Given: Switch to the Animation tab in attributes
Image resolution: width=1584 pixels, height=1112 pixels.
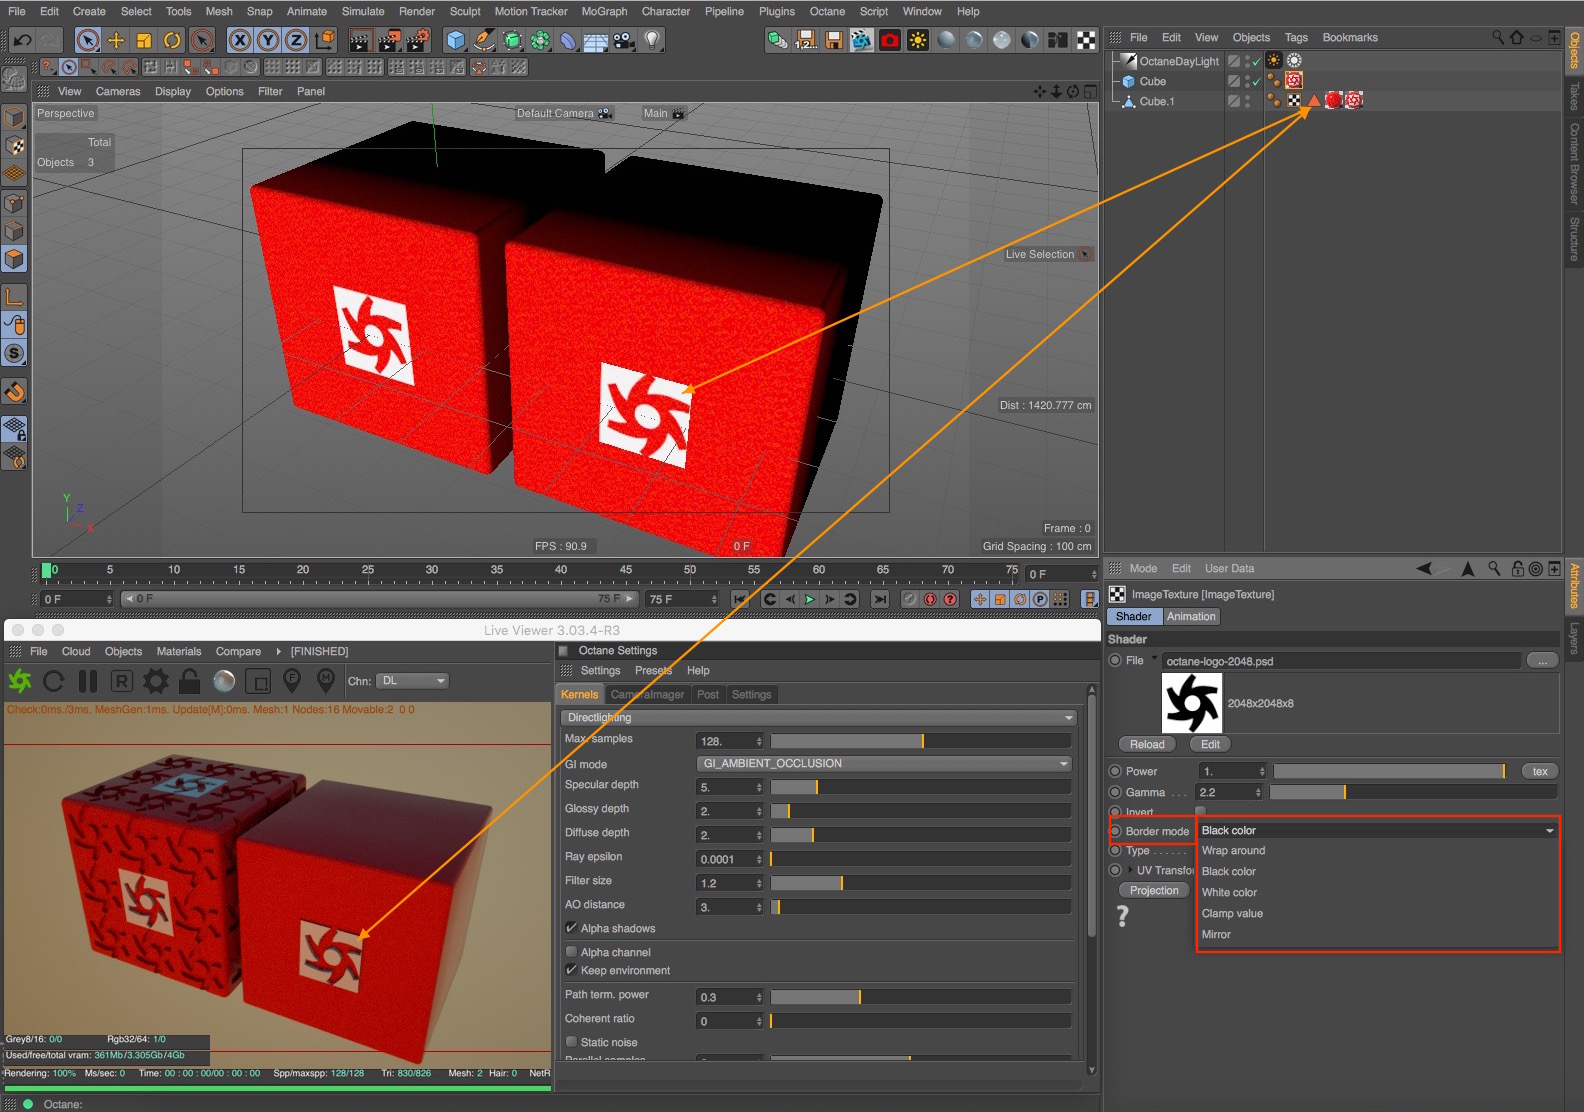Looking at the screenshot, I should click(x=1191, y=616).
